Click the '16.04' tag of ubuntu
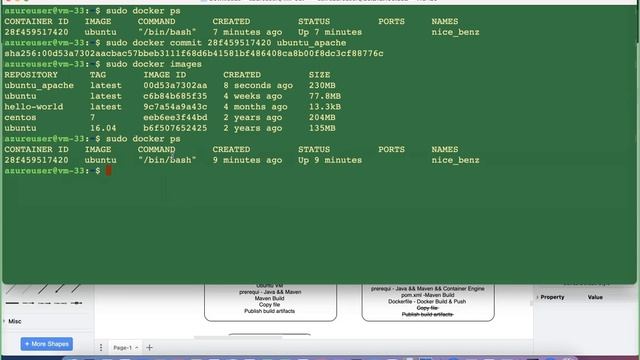The height and width of the screenshot is (360, 640). tap(103, 128)
